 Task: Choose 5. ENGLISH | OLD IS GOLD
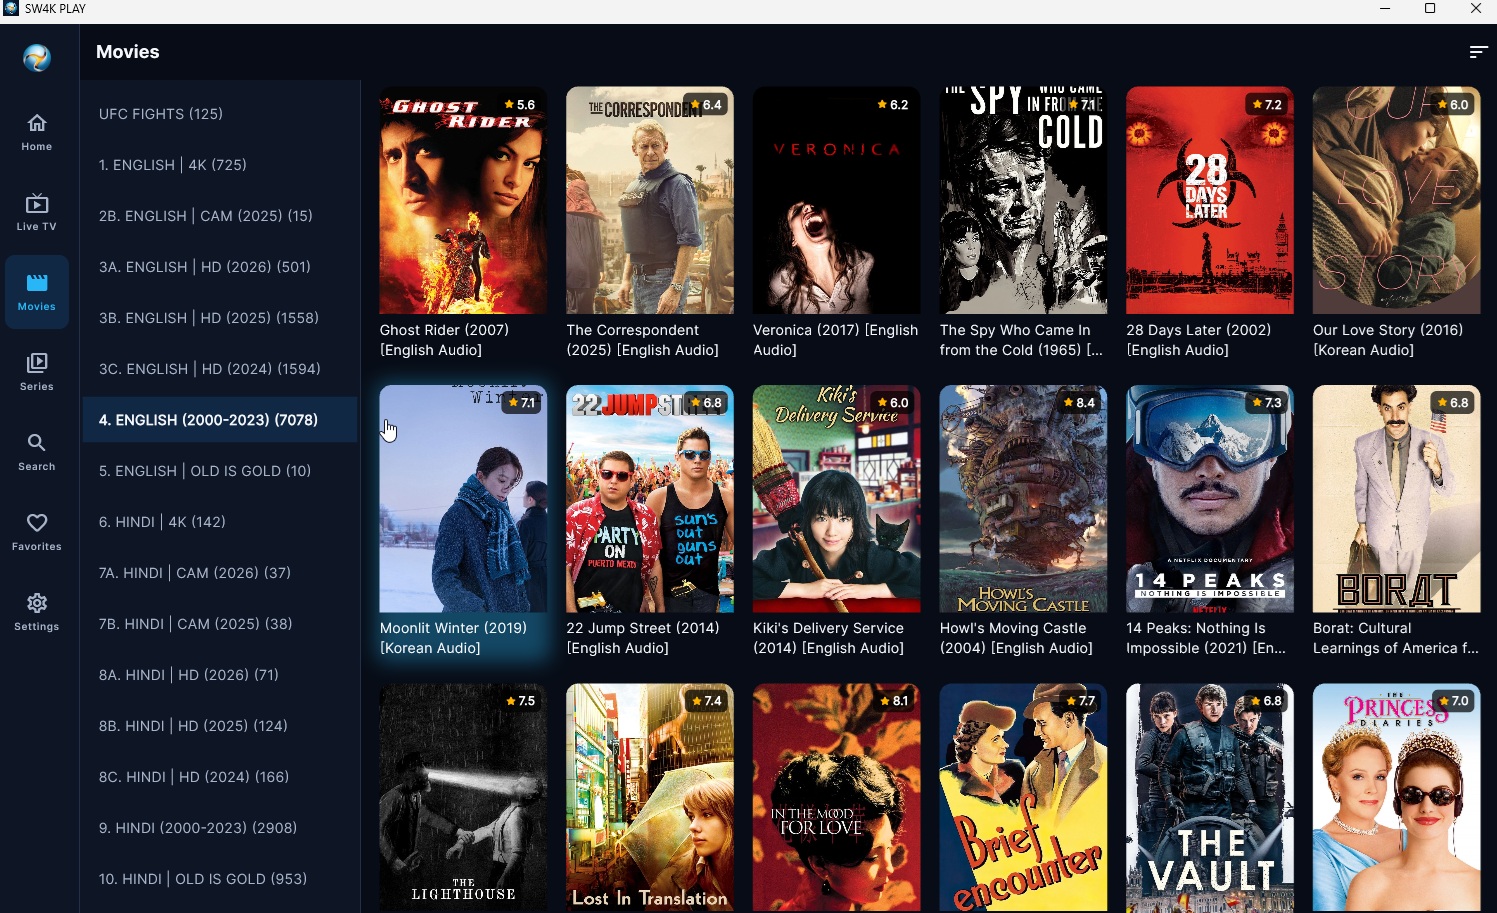tap(220, 471)
